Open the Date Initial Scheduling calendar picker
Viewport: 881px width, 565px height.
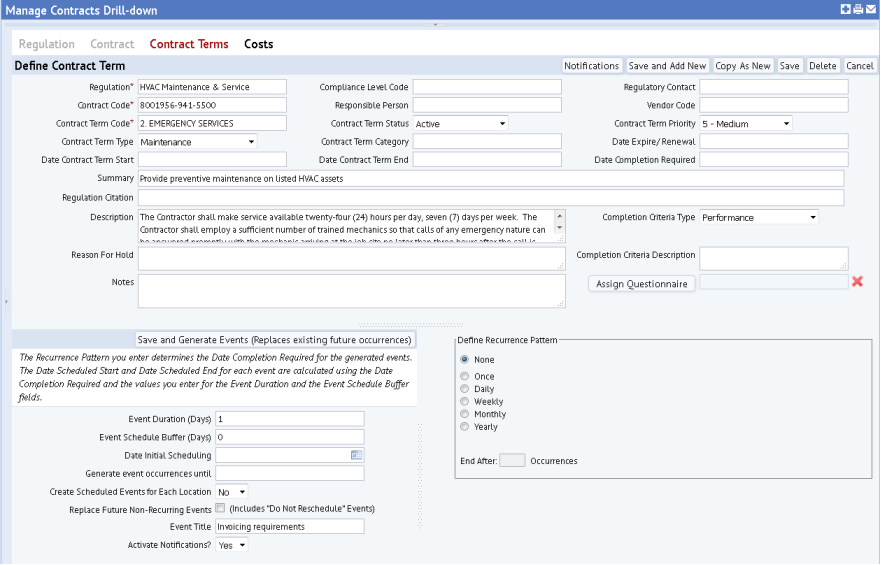click(x=355, y=455)
